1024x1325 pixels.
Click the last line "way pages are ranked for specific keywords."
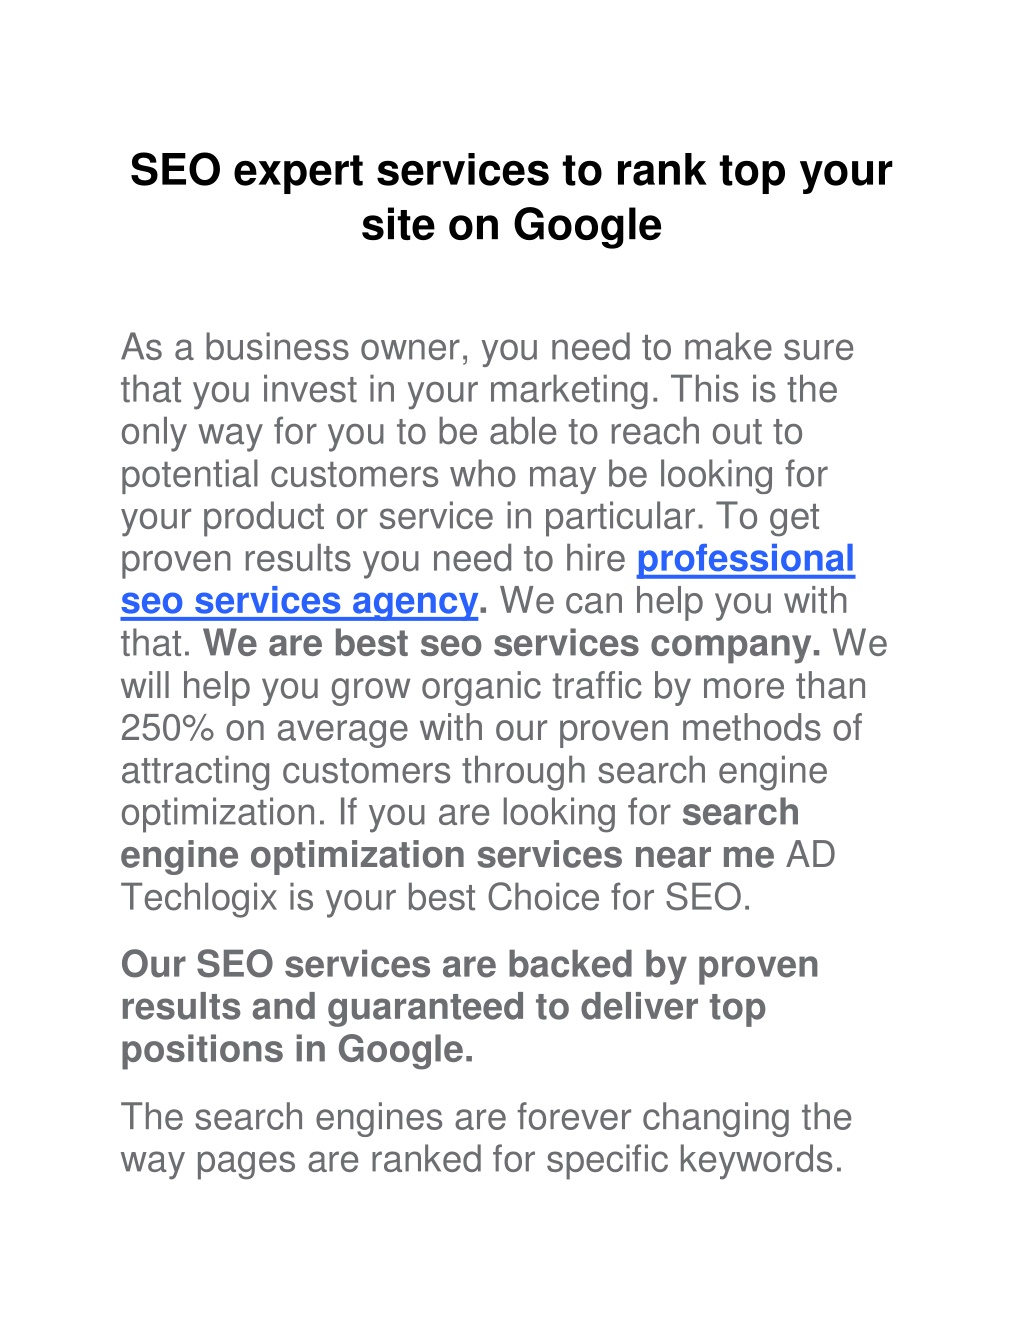tap(482, 1160)
